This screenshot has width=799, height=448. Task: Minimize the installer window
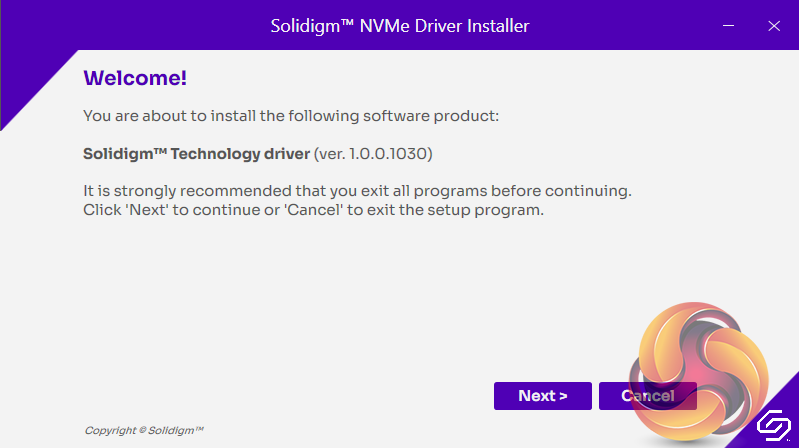tap(727, 26)
